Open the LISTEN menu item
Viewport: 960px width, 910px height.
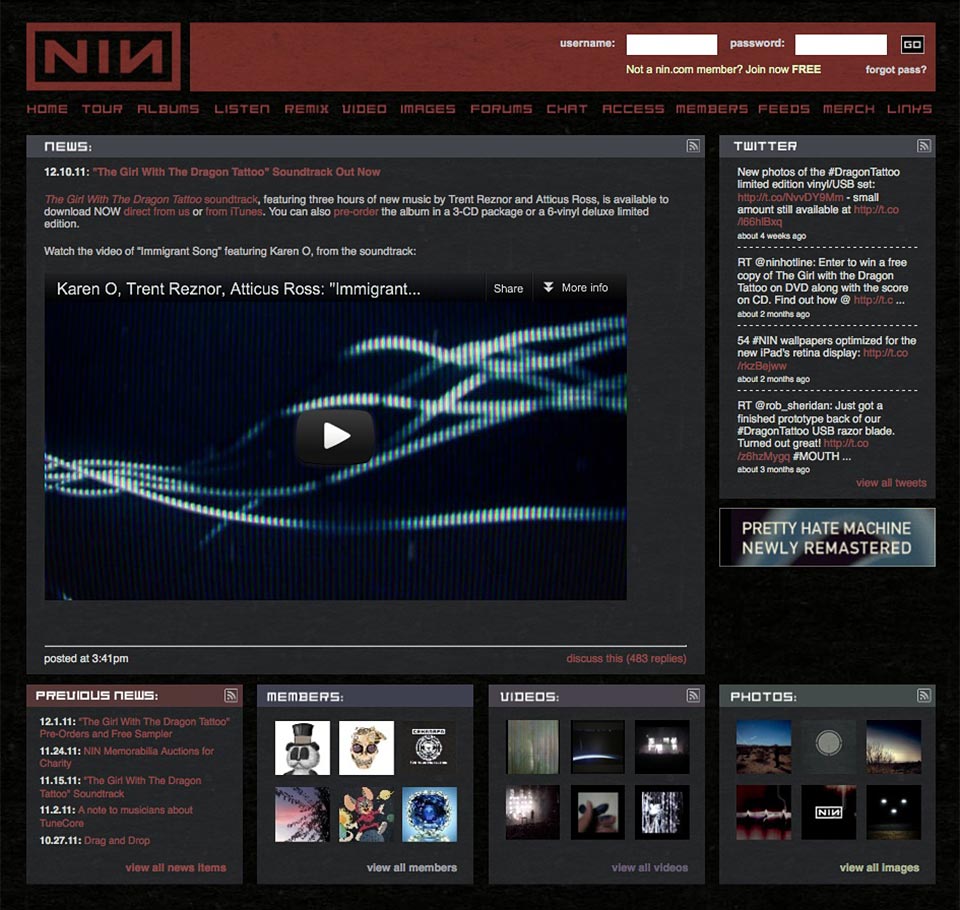242,109
